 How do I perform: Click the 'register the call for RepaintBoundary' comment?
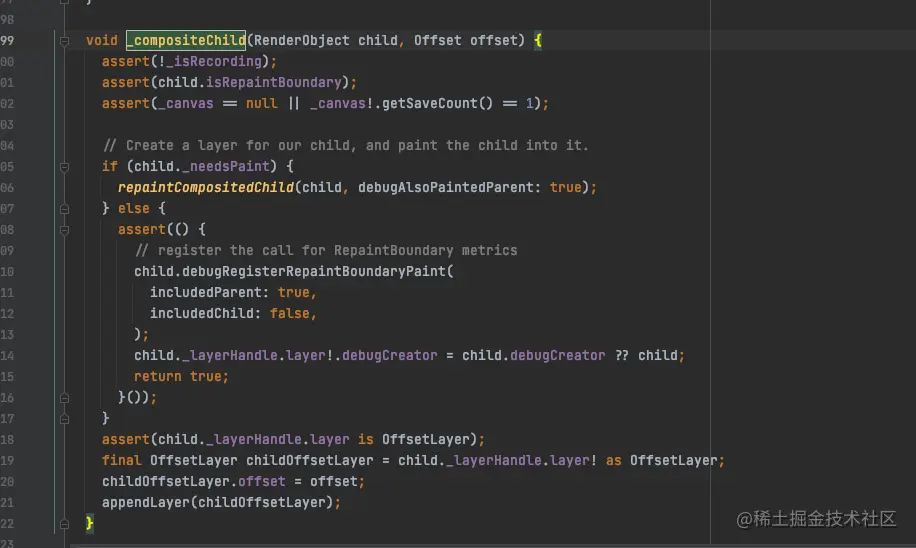click(x=327, y=251)
